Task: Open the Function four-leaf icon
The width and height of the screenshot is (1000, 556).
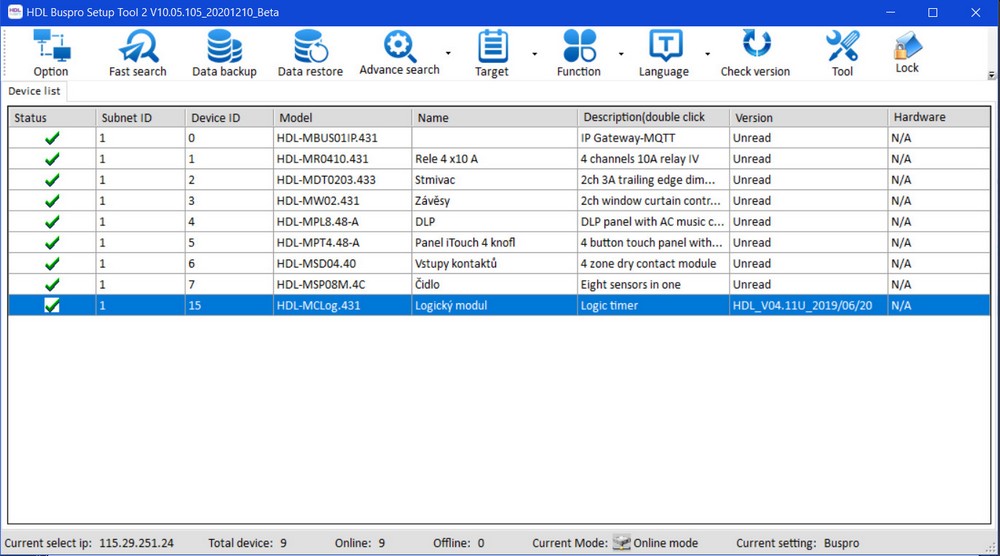Action: coord(579,45)
